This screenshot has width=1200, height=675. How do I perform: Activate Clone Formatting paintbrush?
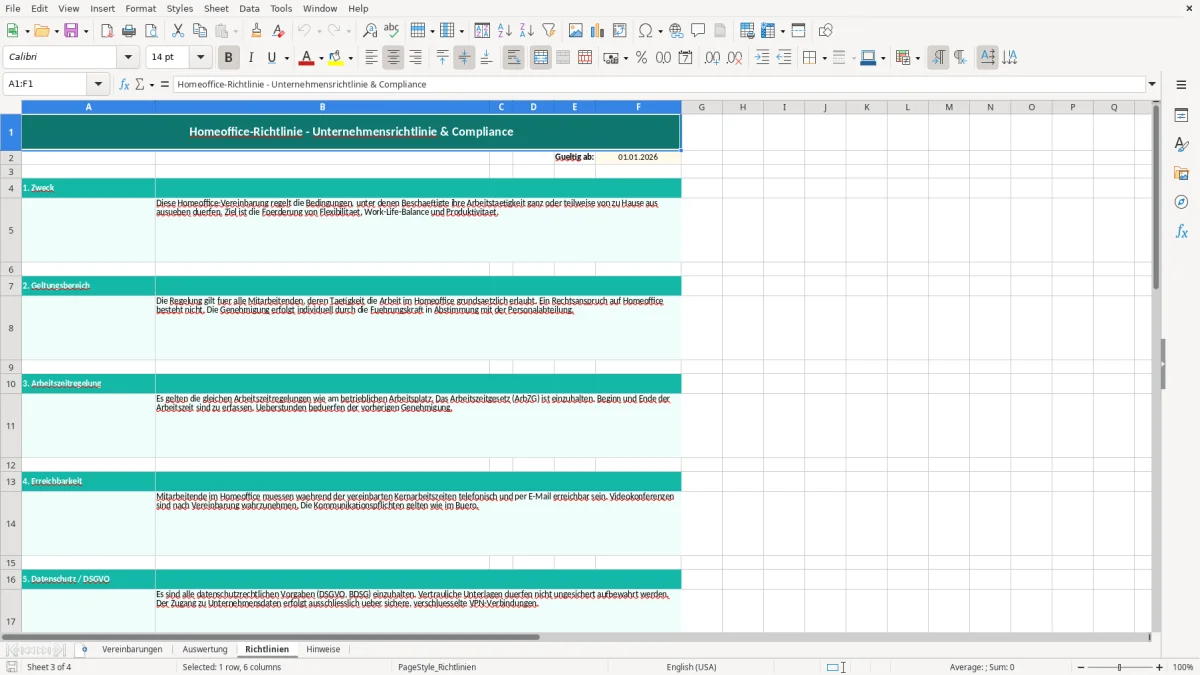pos(257,31)
